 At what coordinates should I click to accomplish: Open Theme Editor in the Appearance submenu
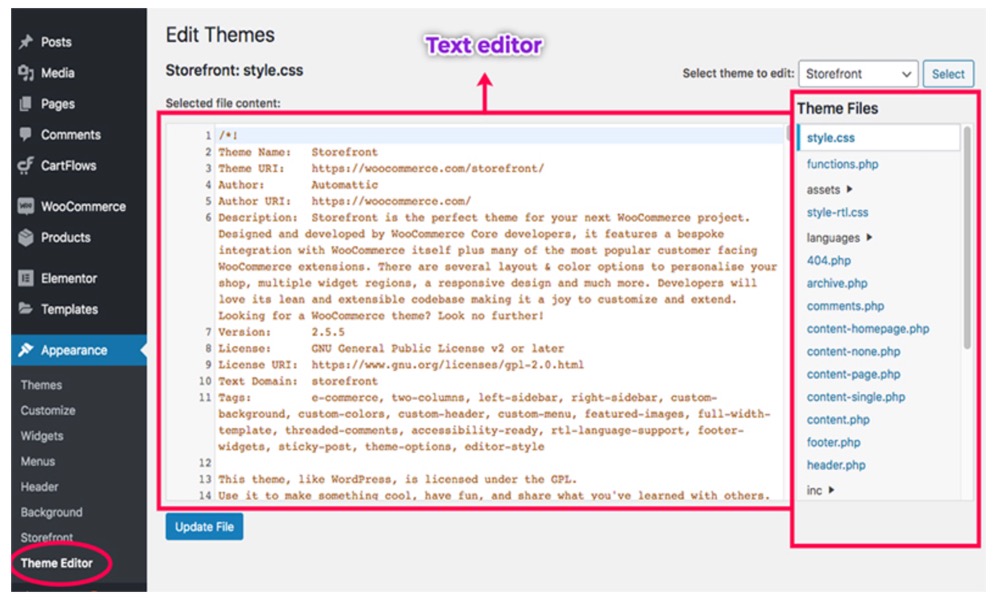[x=57, y=563]
